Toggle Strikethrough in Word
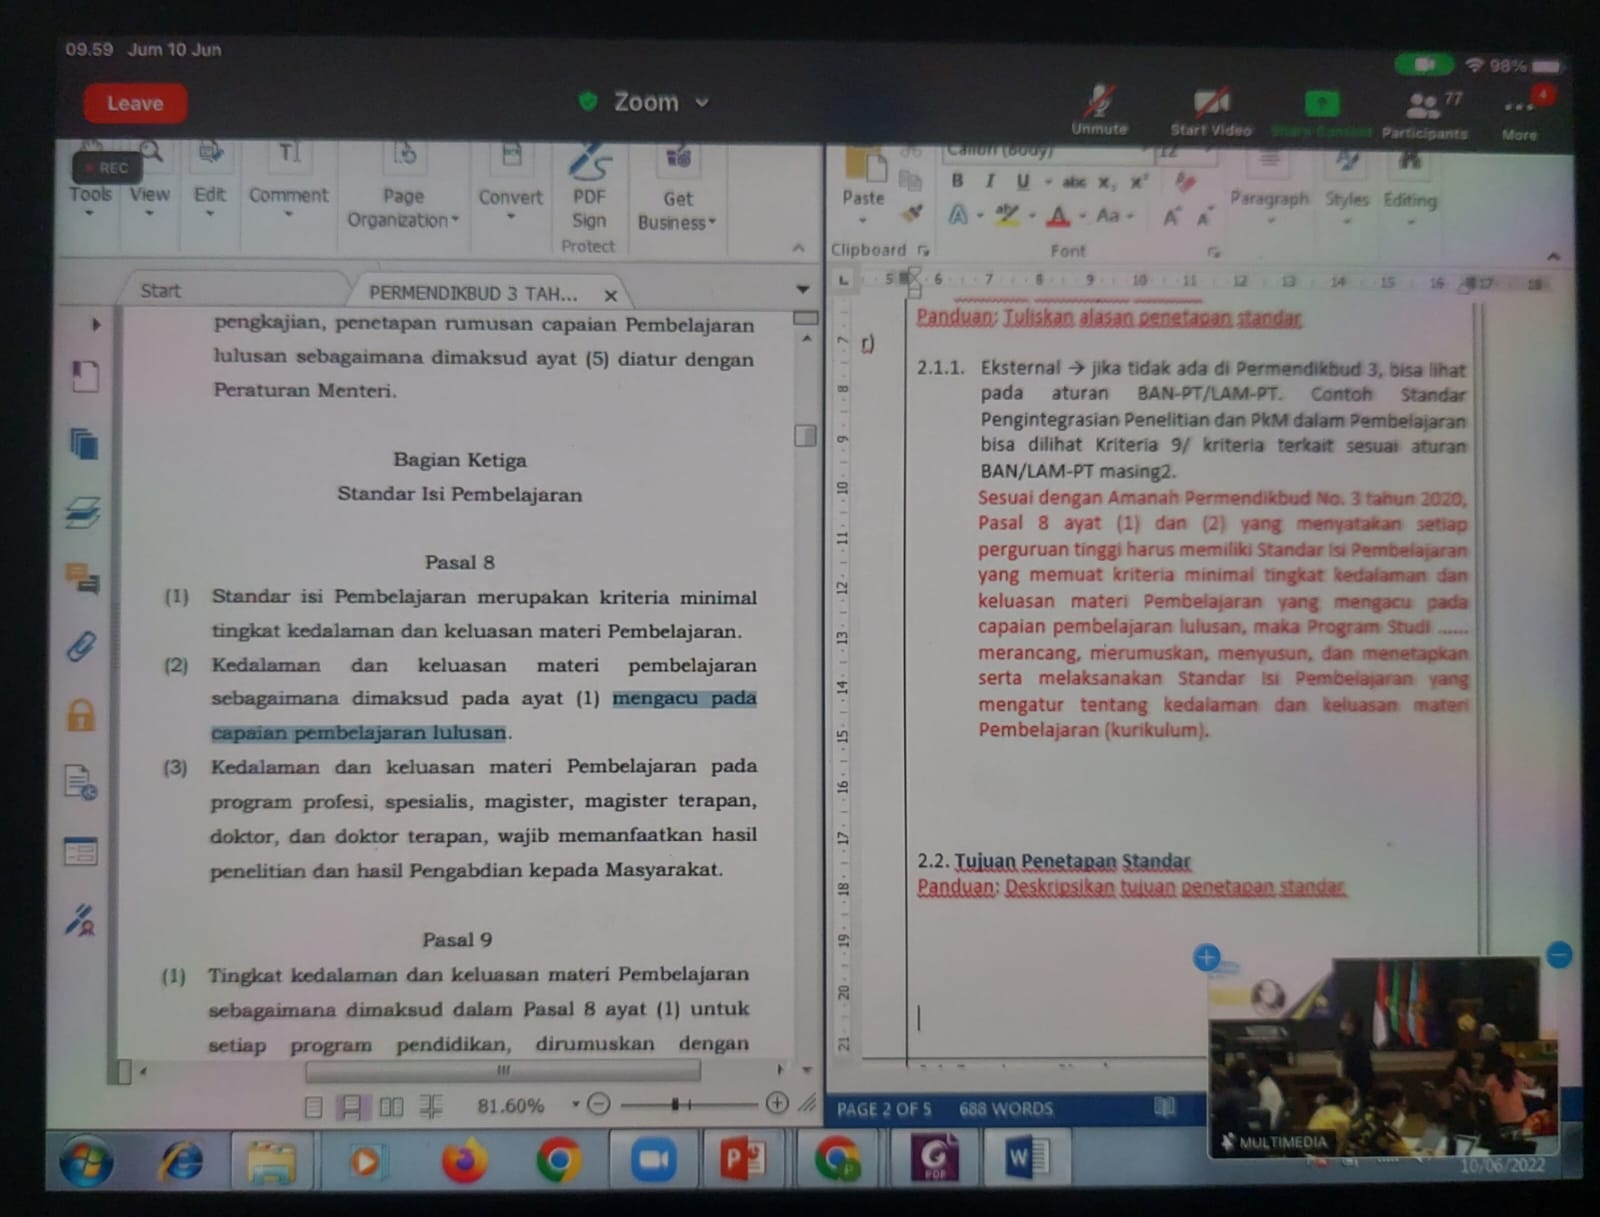 (x=1074, y=182)
